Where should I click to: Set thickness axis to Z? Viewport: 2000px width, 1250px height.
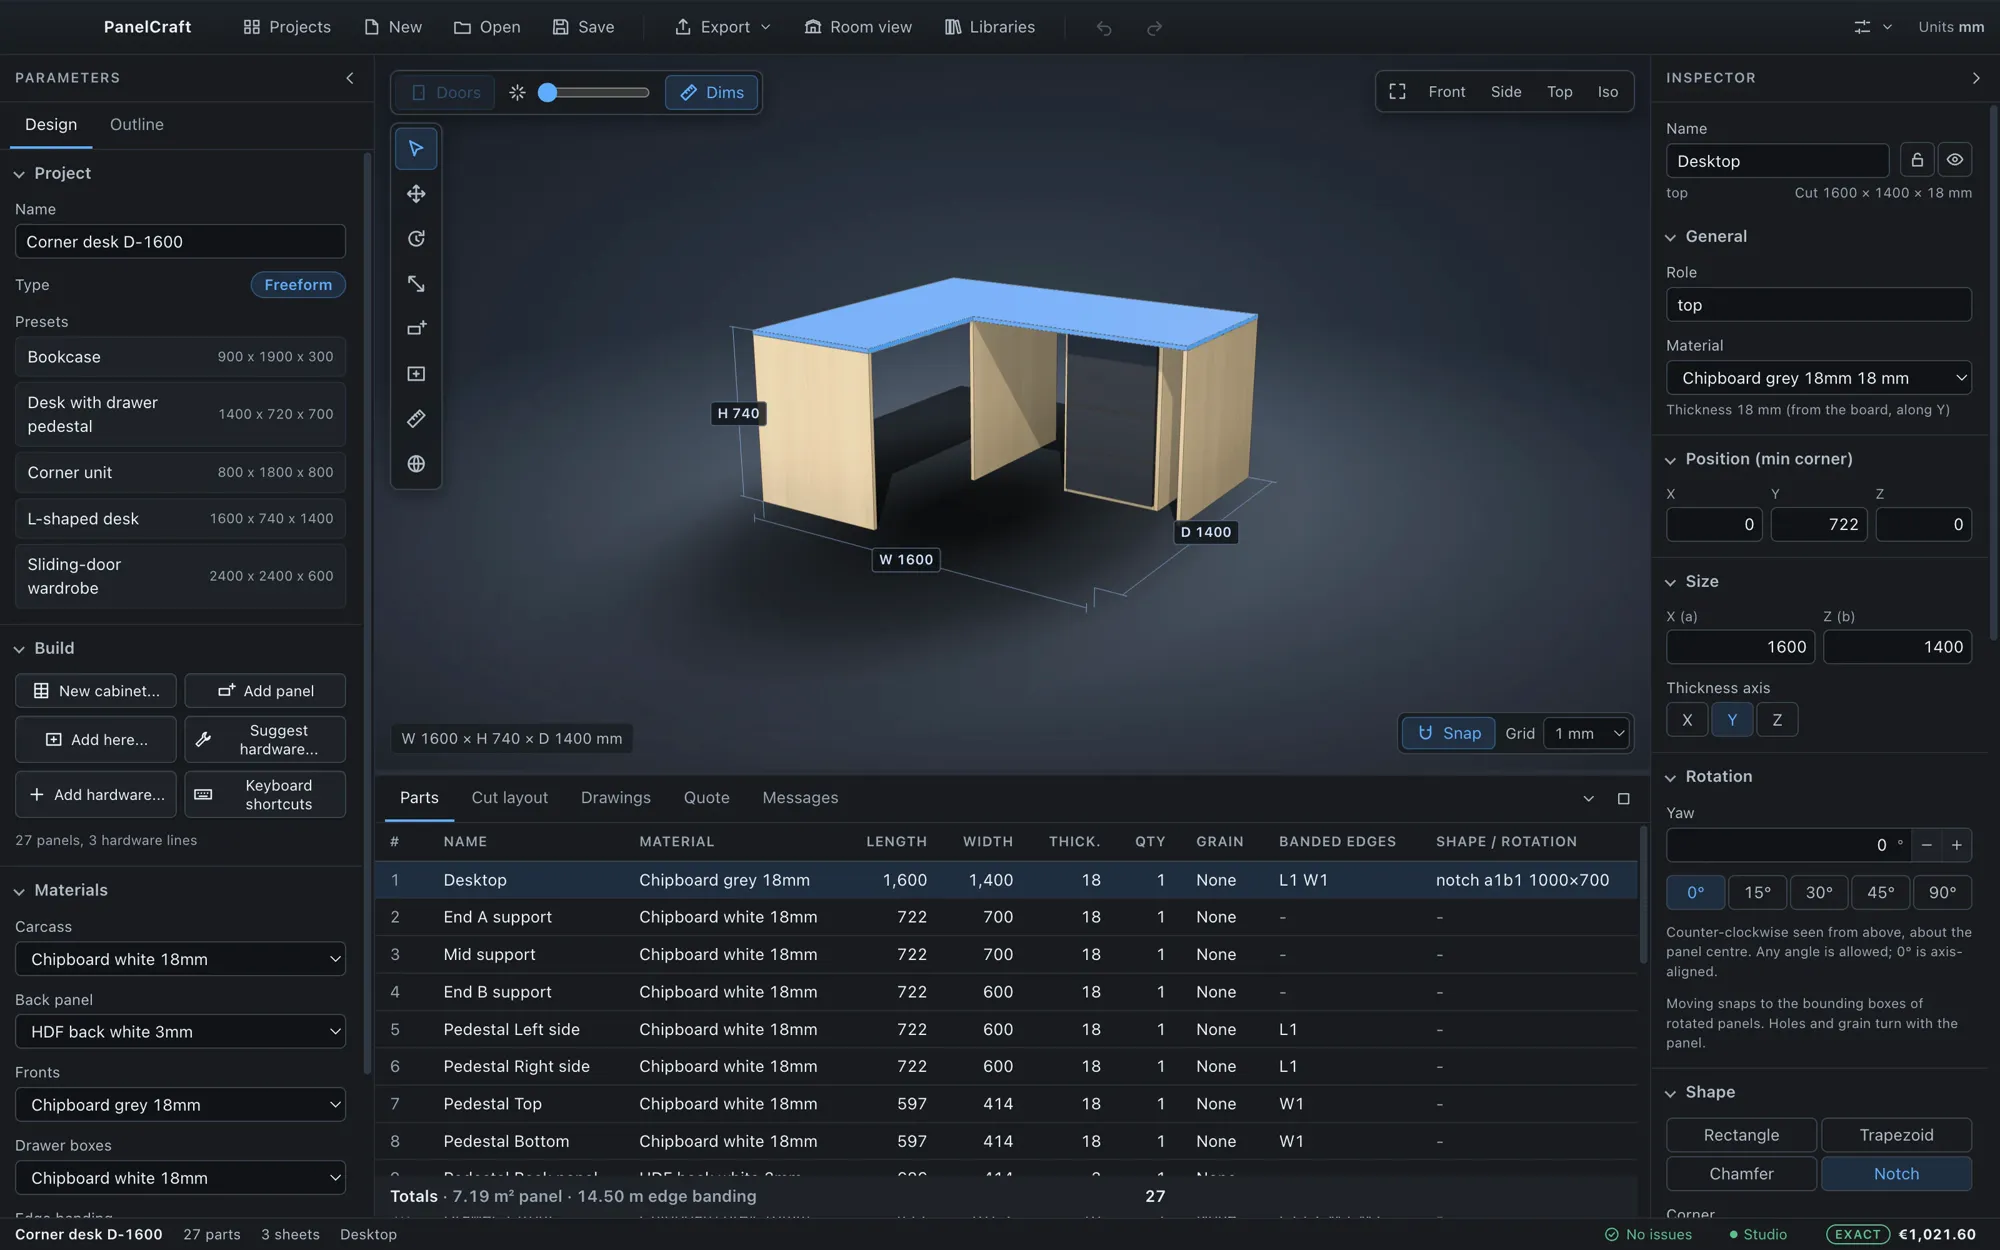(x=1777, y=720)
